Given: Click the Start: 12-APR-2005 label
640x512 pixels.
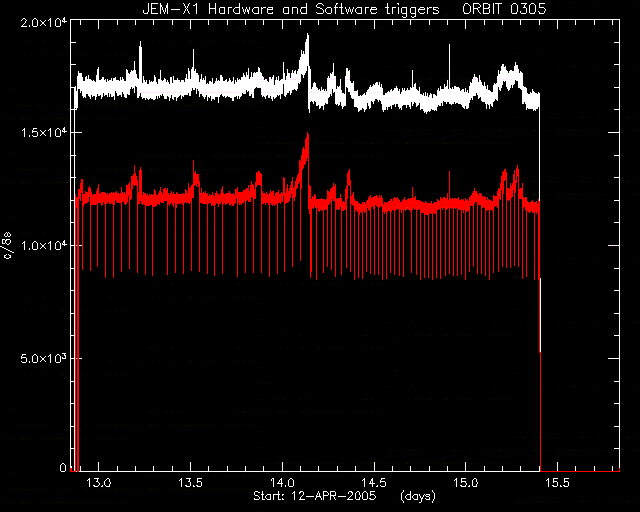Looking at the screenshot, I should click(x=315, y=496).
